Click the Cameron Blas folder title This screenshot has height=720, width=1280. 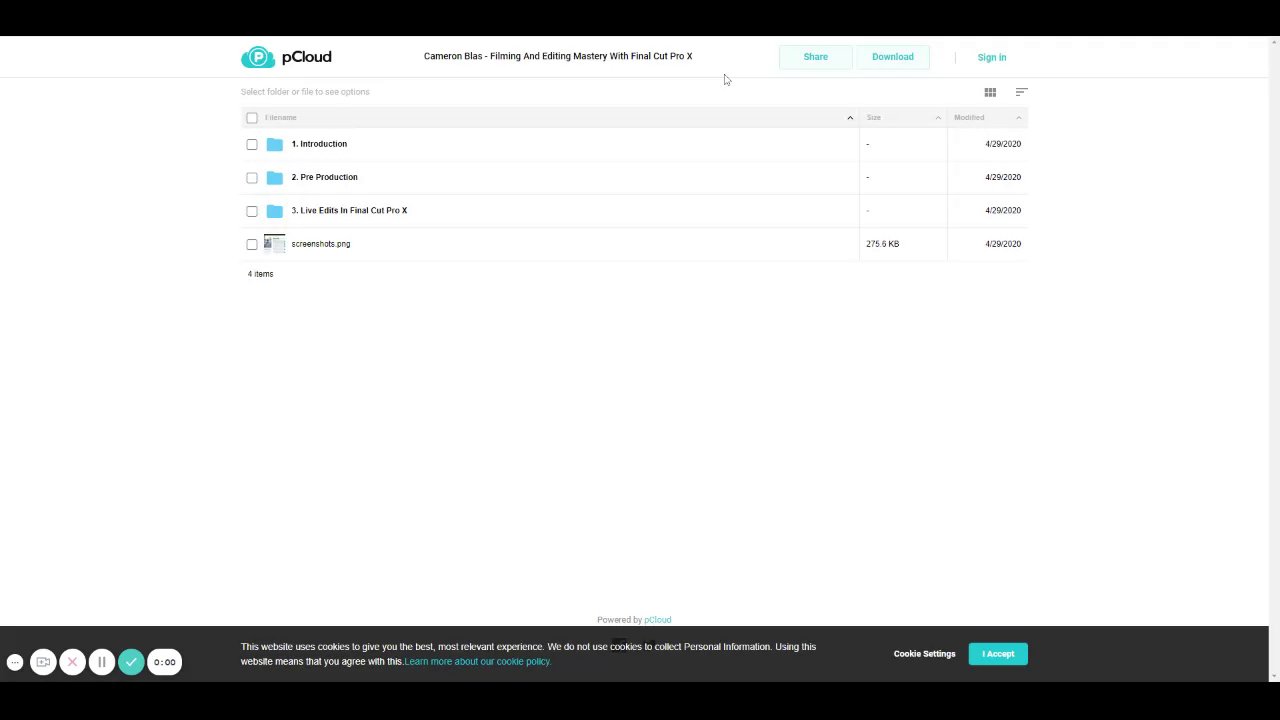(558, 56)
